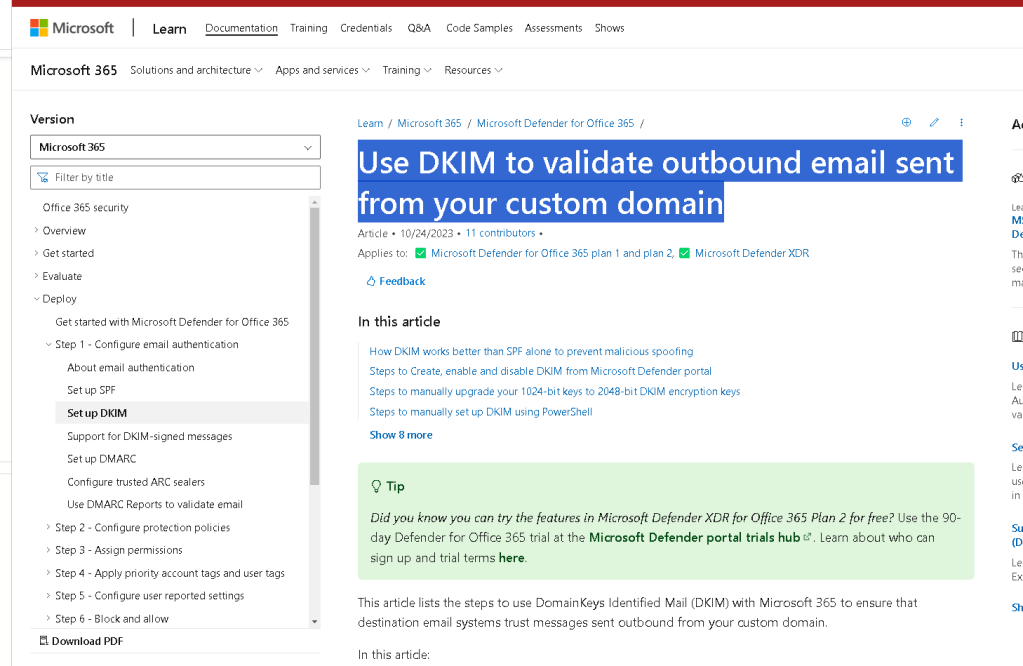Click the Feedback thumbs-up icon
Screen dimensions: 1023x666
tap(371, 281)
